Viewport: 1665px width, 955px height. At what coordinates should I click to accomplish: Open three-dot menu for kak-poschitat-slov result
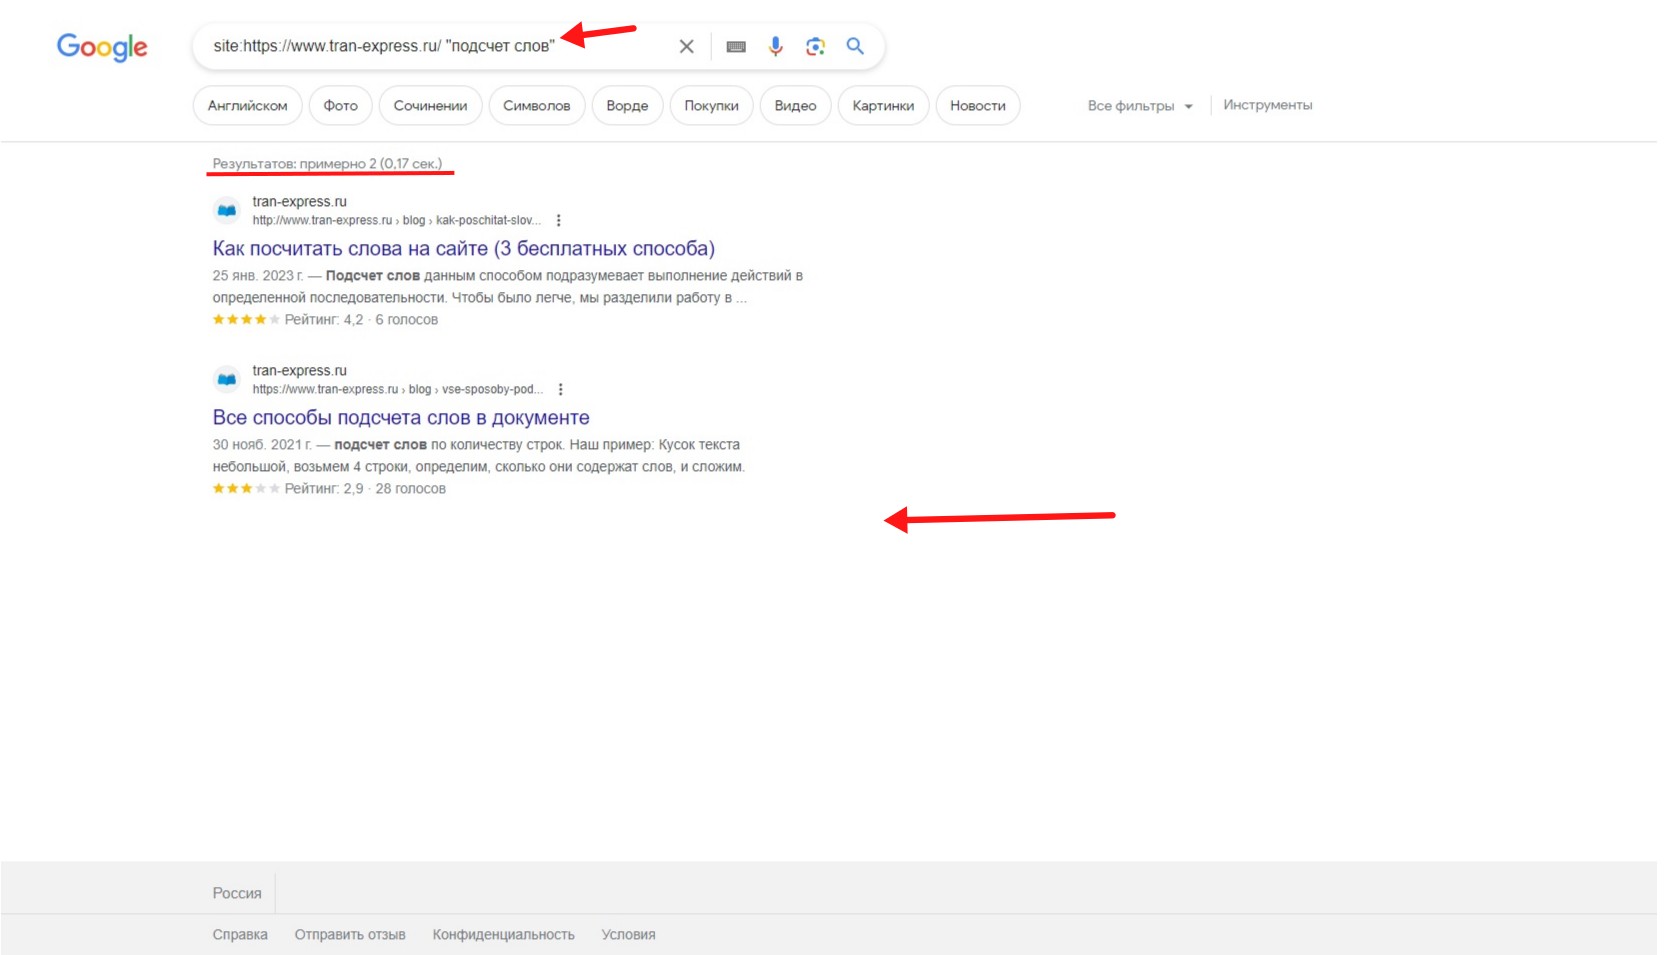[x=558, y=220]
